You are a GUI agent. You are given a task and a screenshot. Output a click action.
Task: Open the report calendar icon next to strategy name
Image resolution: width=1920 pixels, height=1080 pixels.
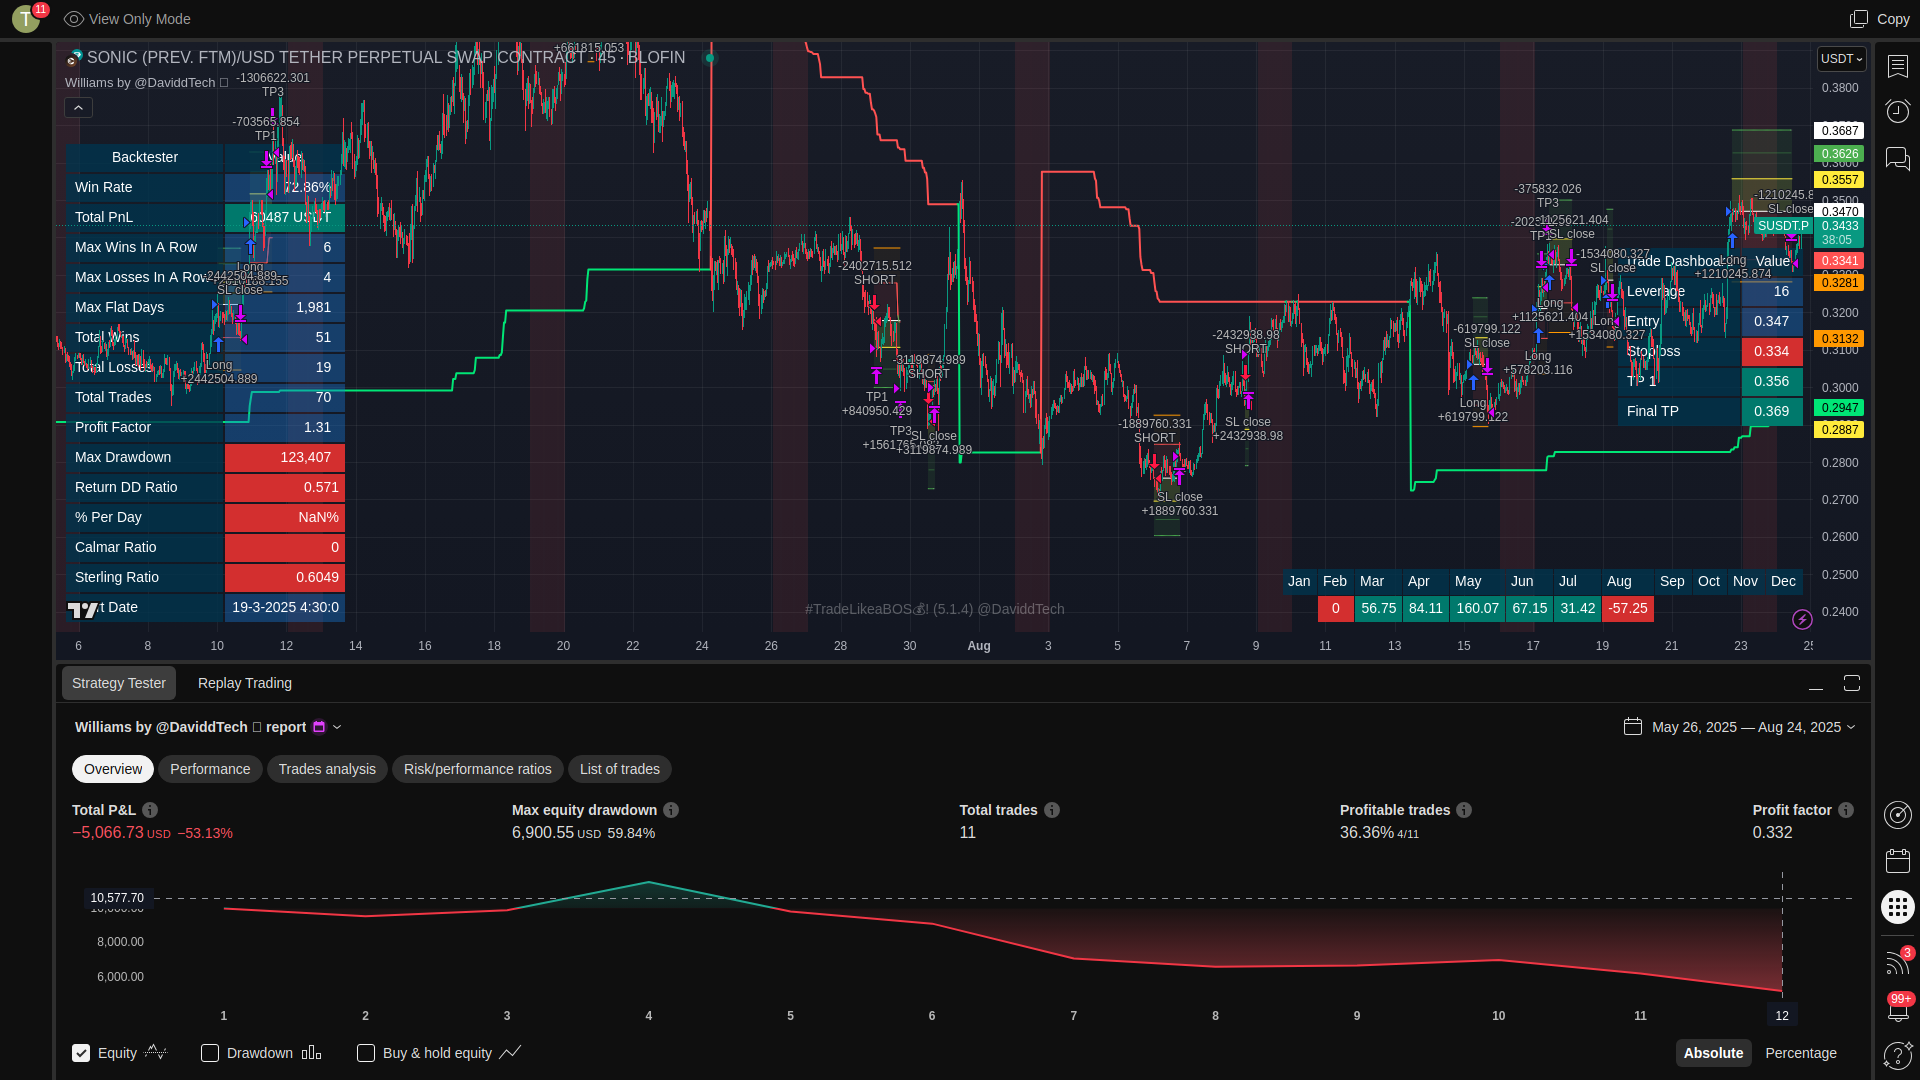click(x=319, y=727)
